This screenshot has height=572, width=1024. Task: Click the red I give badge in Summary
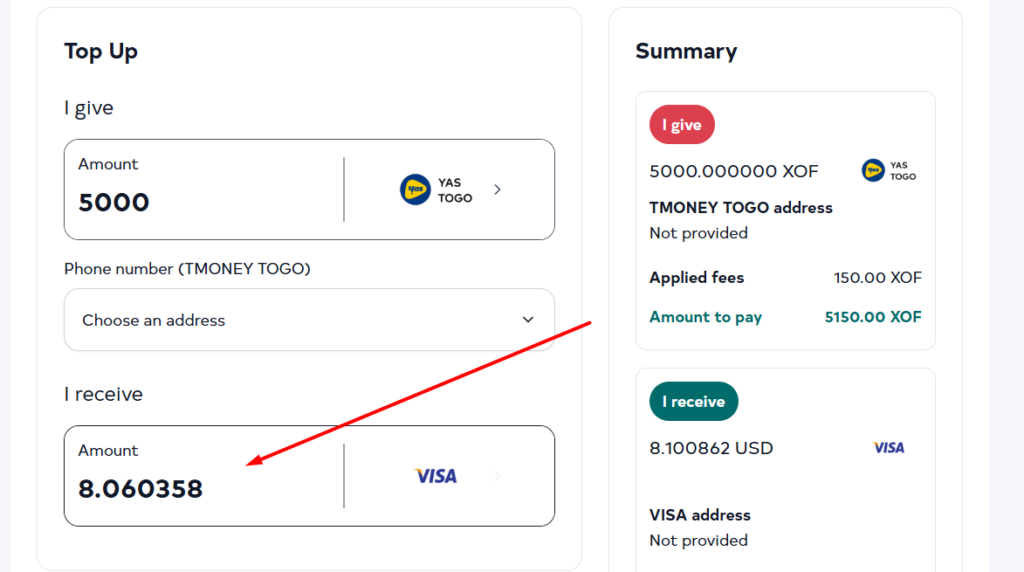click(682, 125)
